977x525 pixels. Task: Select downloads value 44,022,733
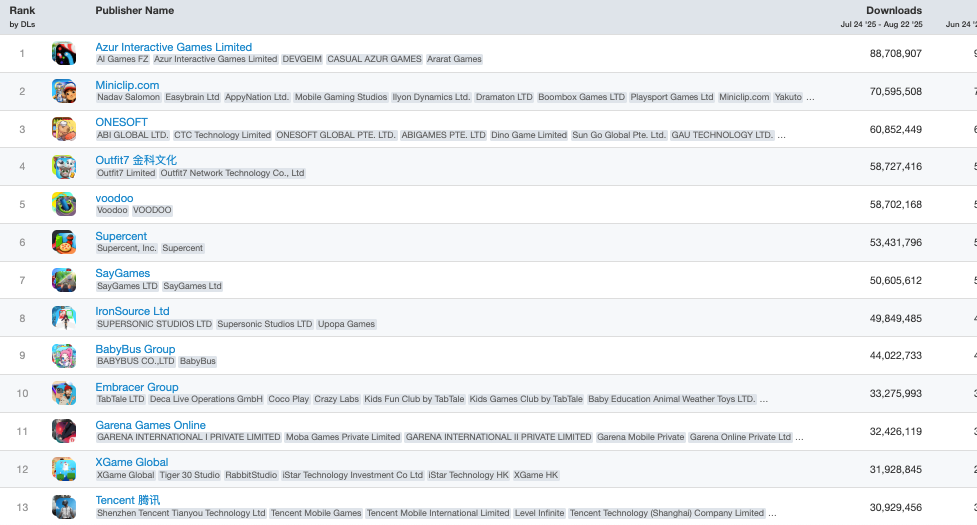pos(896,356)
